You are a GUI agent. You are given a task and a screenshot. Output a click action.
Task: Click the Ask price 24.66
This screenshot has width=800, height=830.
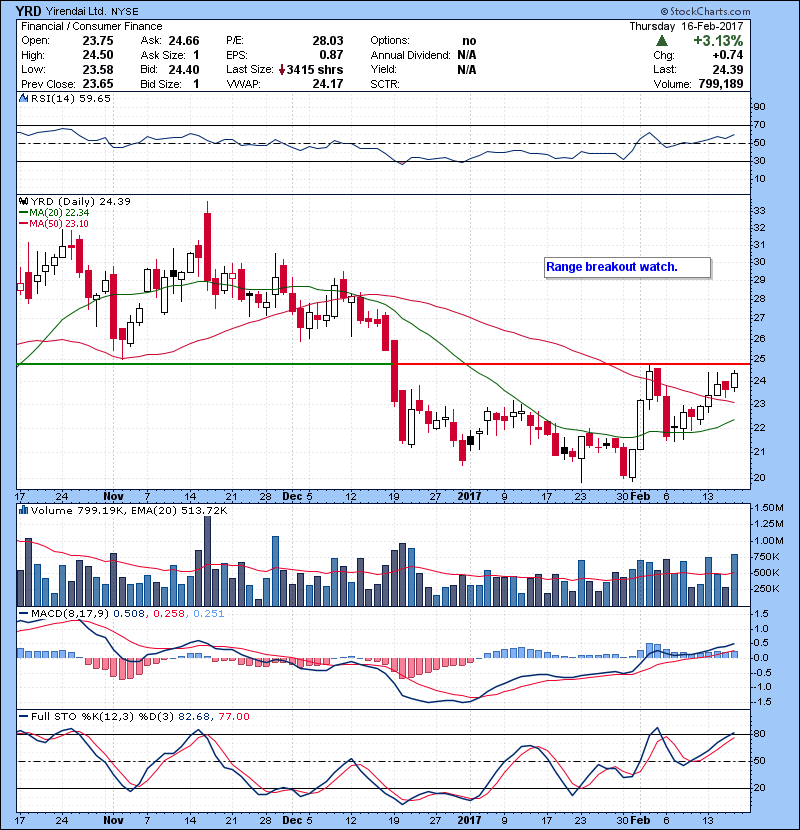184,41
